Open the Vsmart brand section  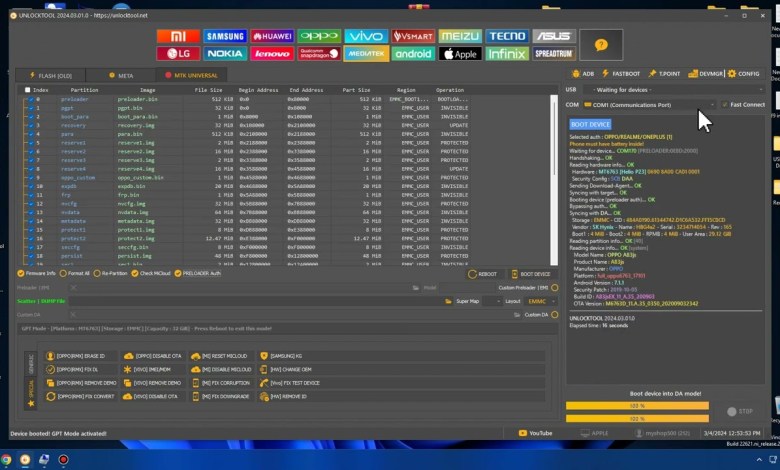[413, 36]
